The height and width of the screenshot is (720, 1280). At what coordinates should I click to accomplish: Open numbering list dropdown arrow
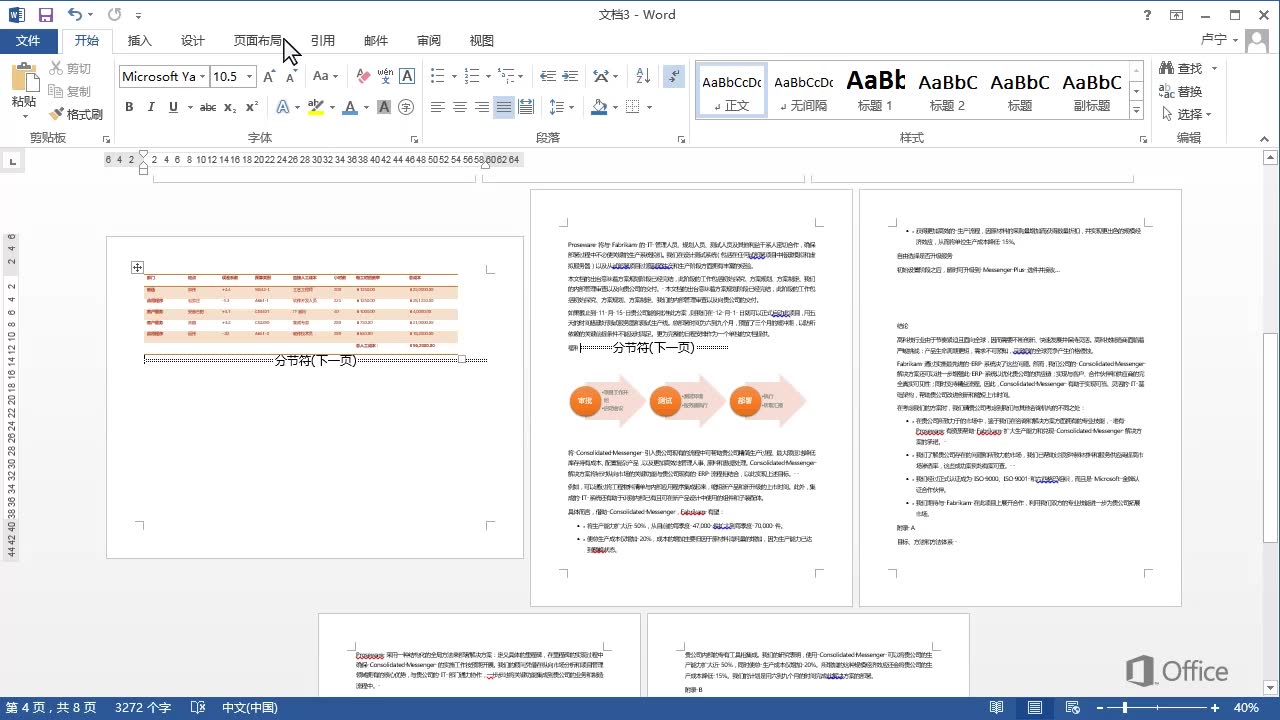[x=488, y=76]
